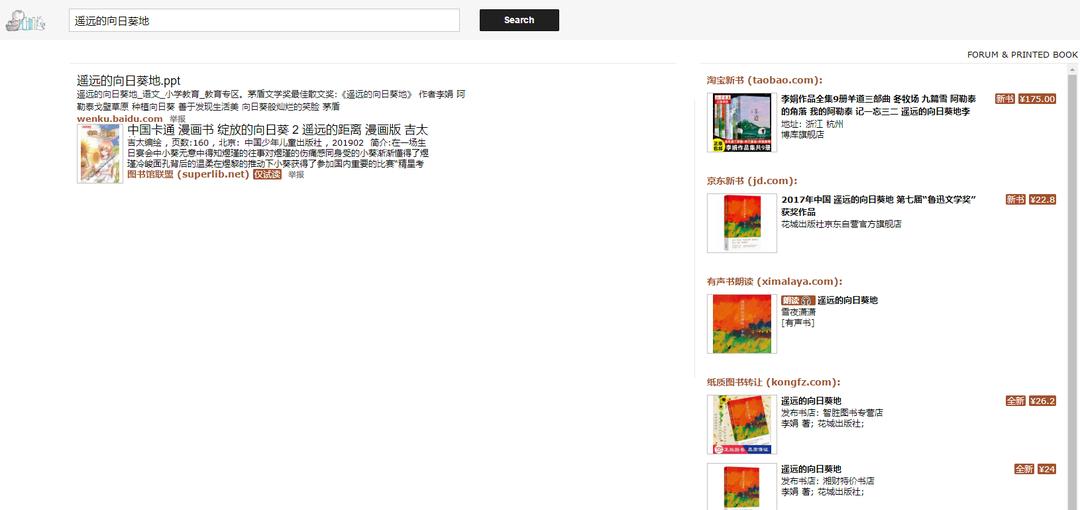This screenshot has height=510, width=1080.
Task: Visit wenku.baidu.com source link
Action: [x=120, y=119]
